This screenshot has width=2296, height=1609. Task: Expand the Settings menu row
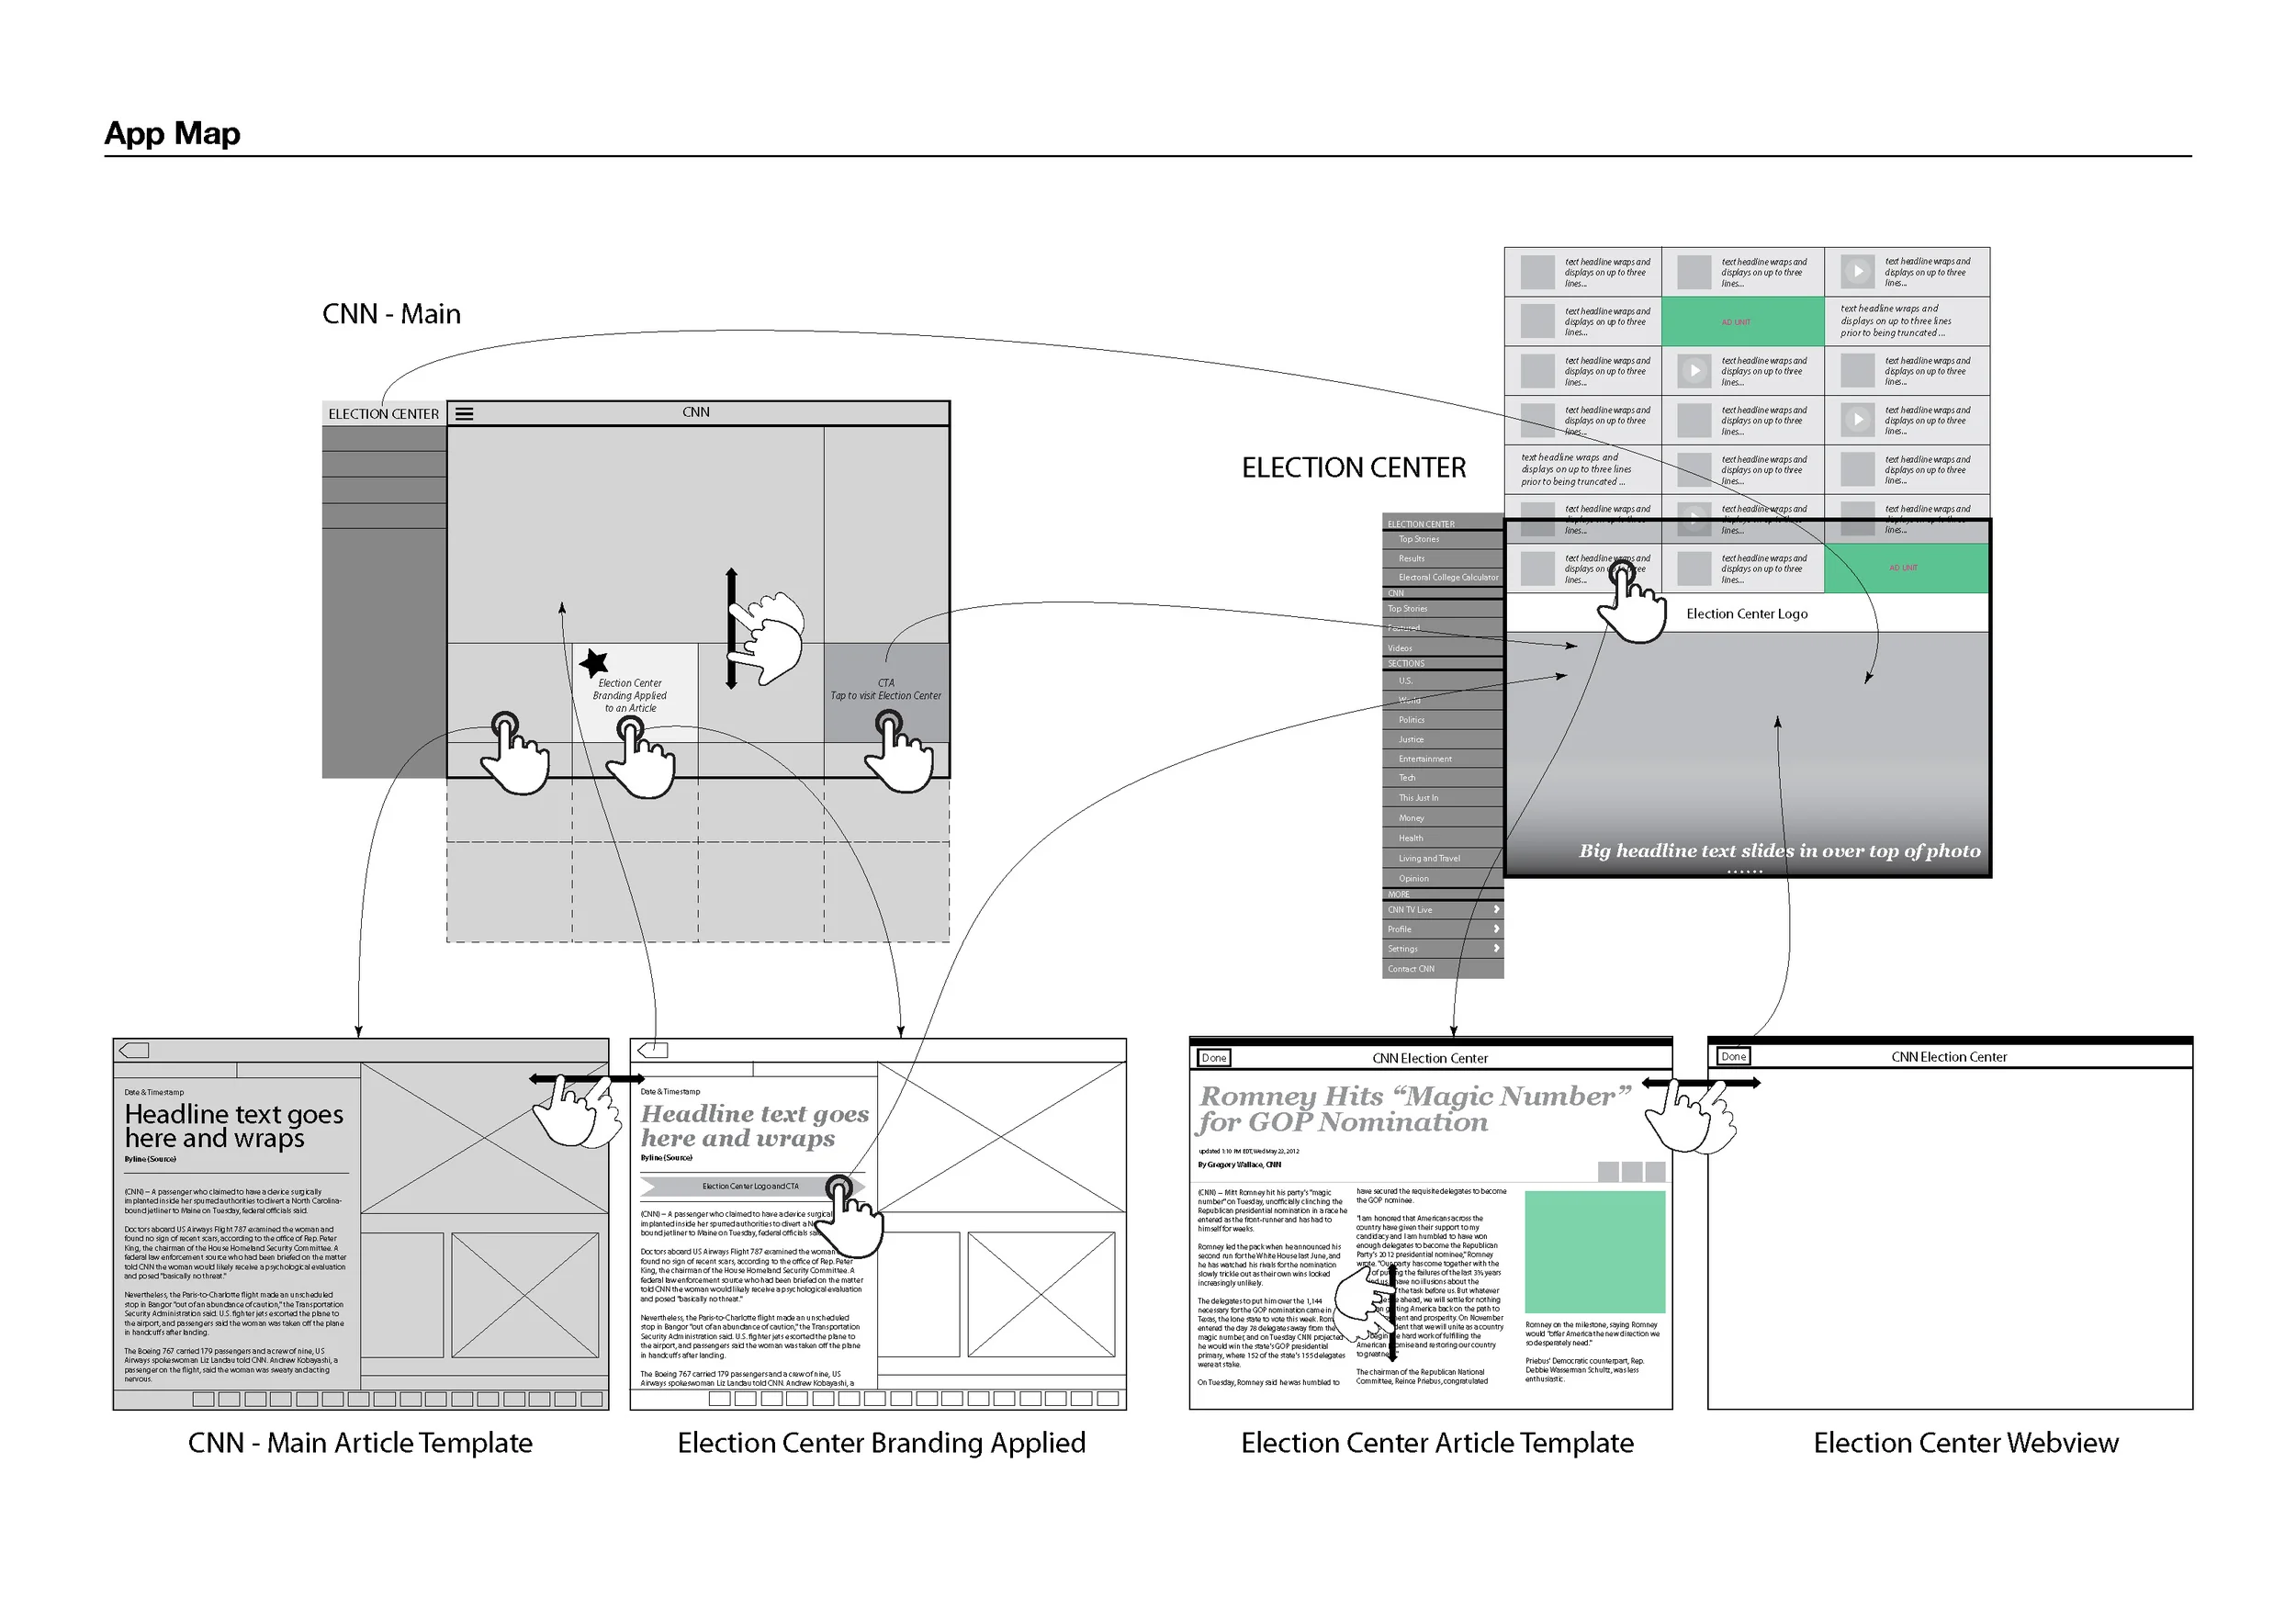pyautogui.click(x=1443, y=949)
